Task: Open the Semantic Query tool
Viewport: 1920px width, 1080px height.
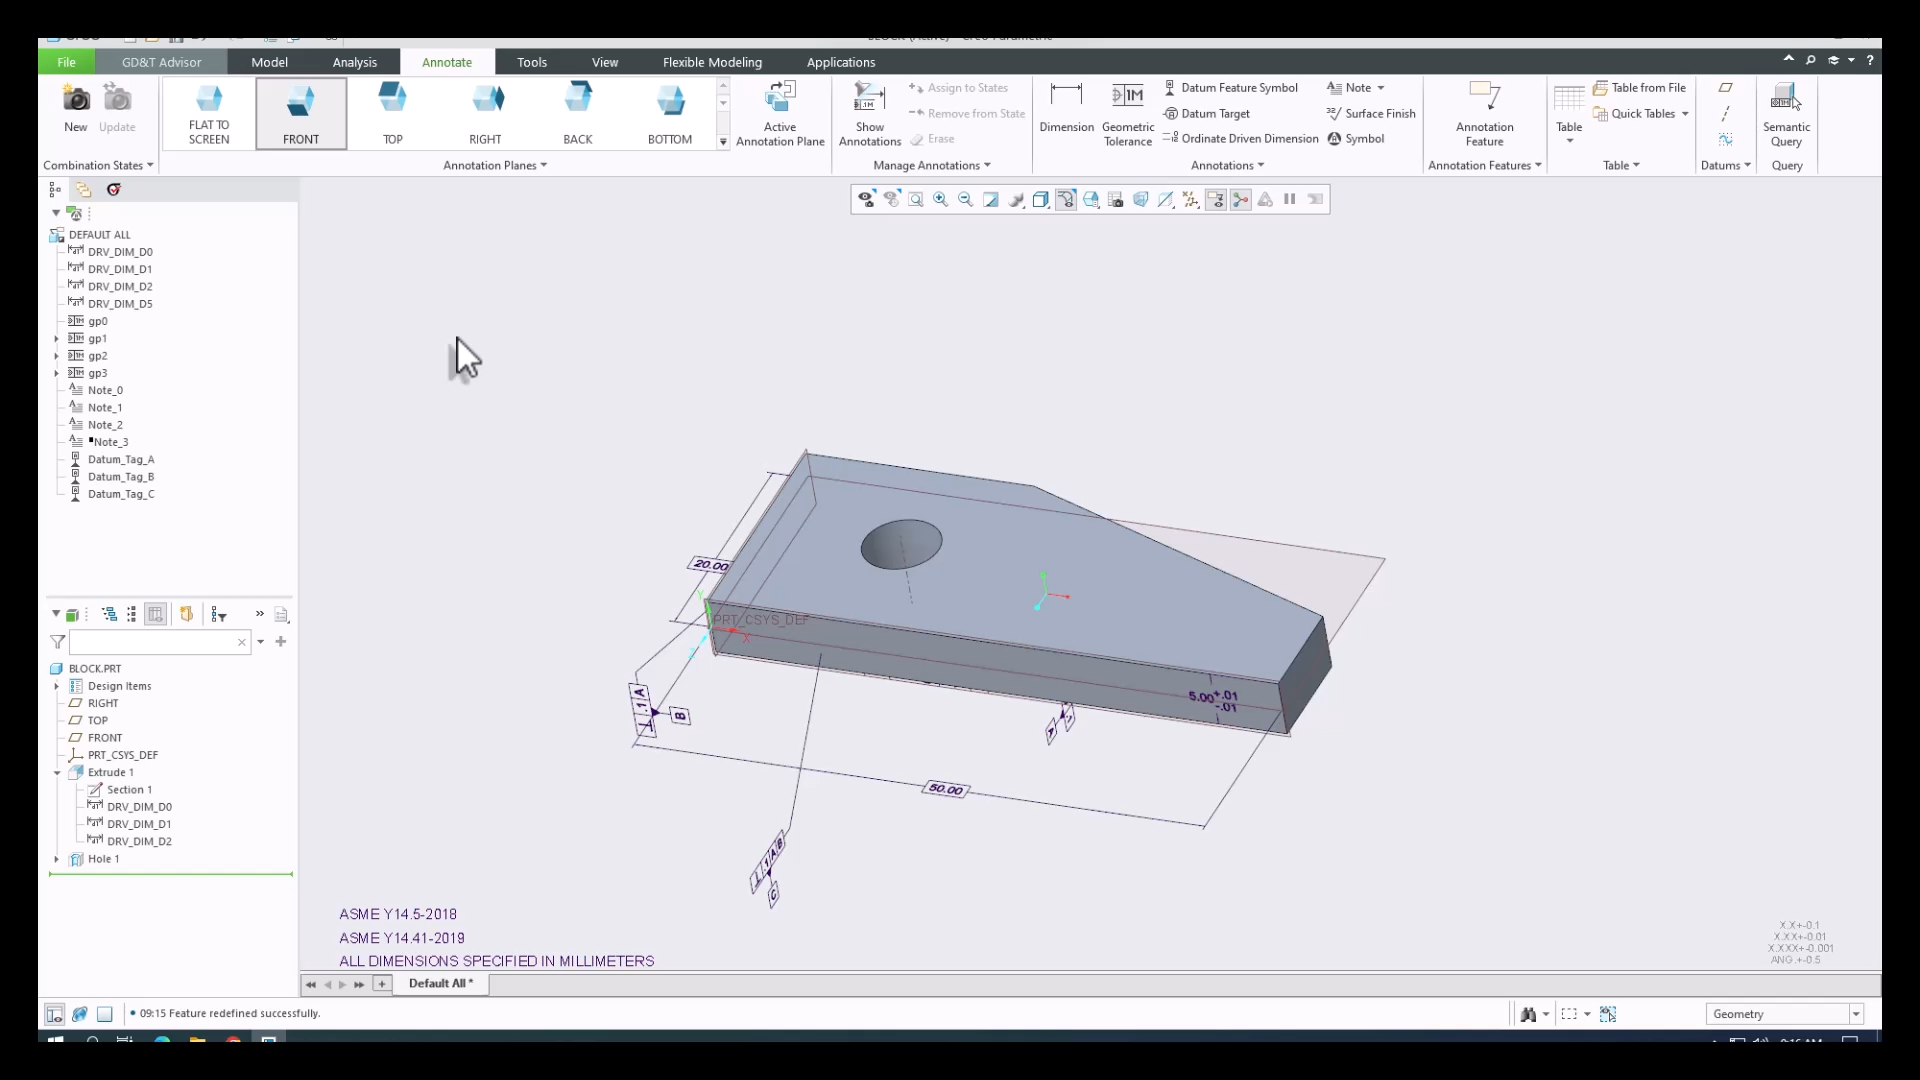Action: pyautogui.click(x=1786, y=114)
